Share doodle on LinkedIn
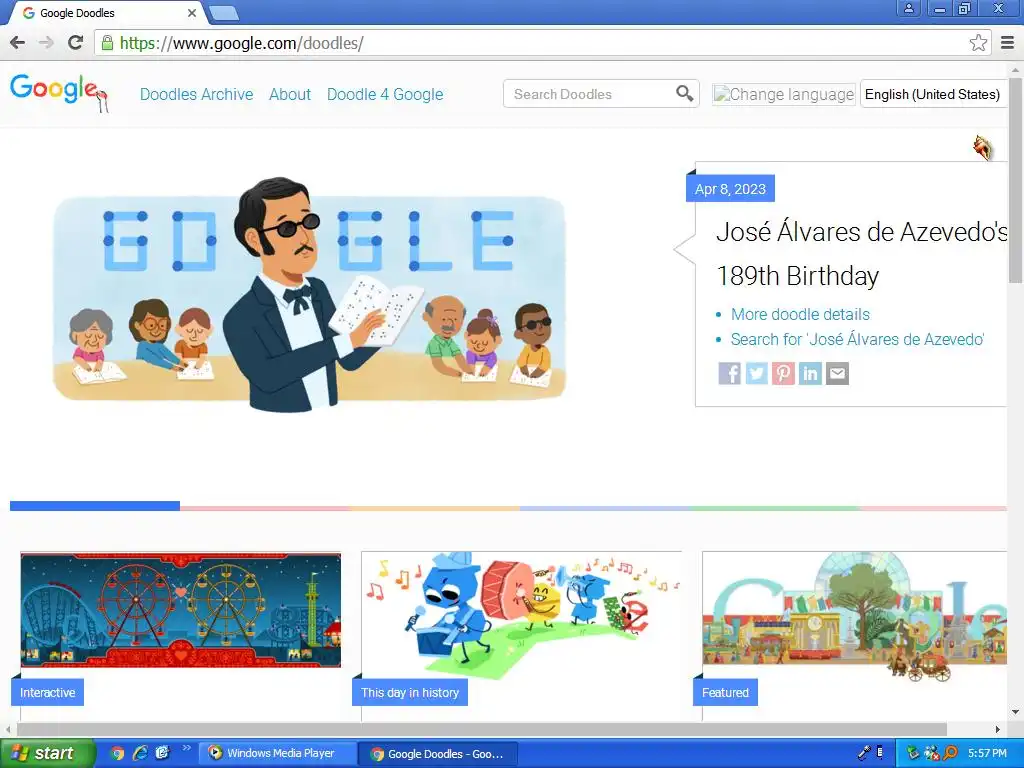 (810, 374)
